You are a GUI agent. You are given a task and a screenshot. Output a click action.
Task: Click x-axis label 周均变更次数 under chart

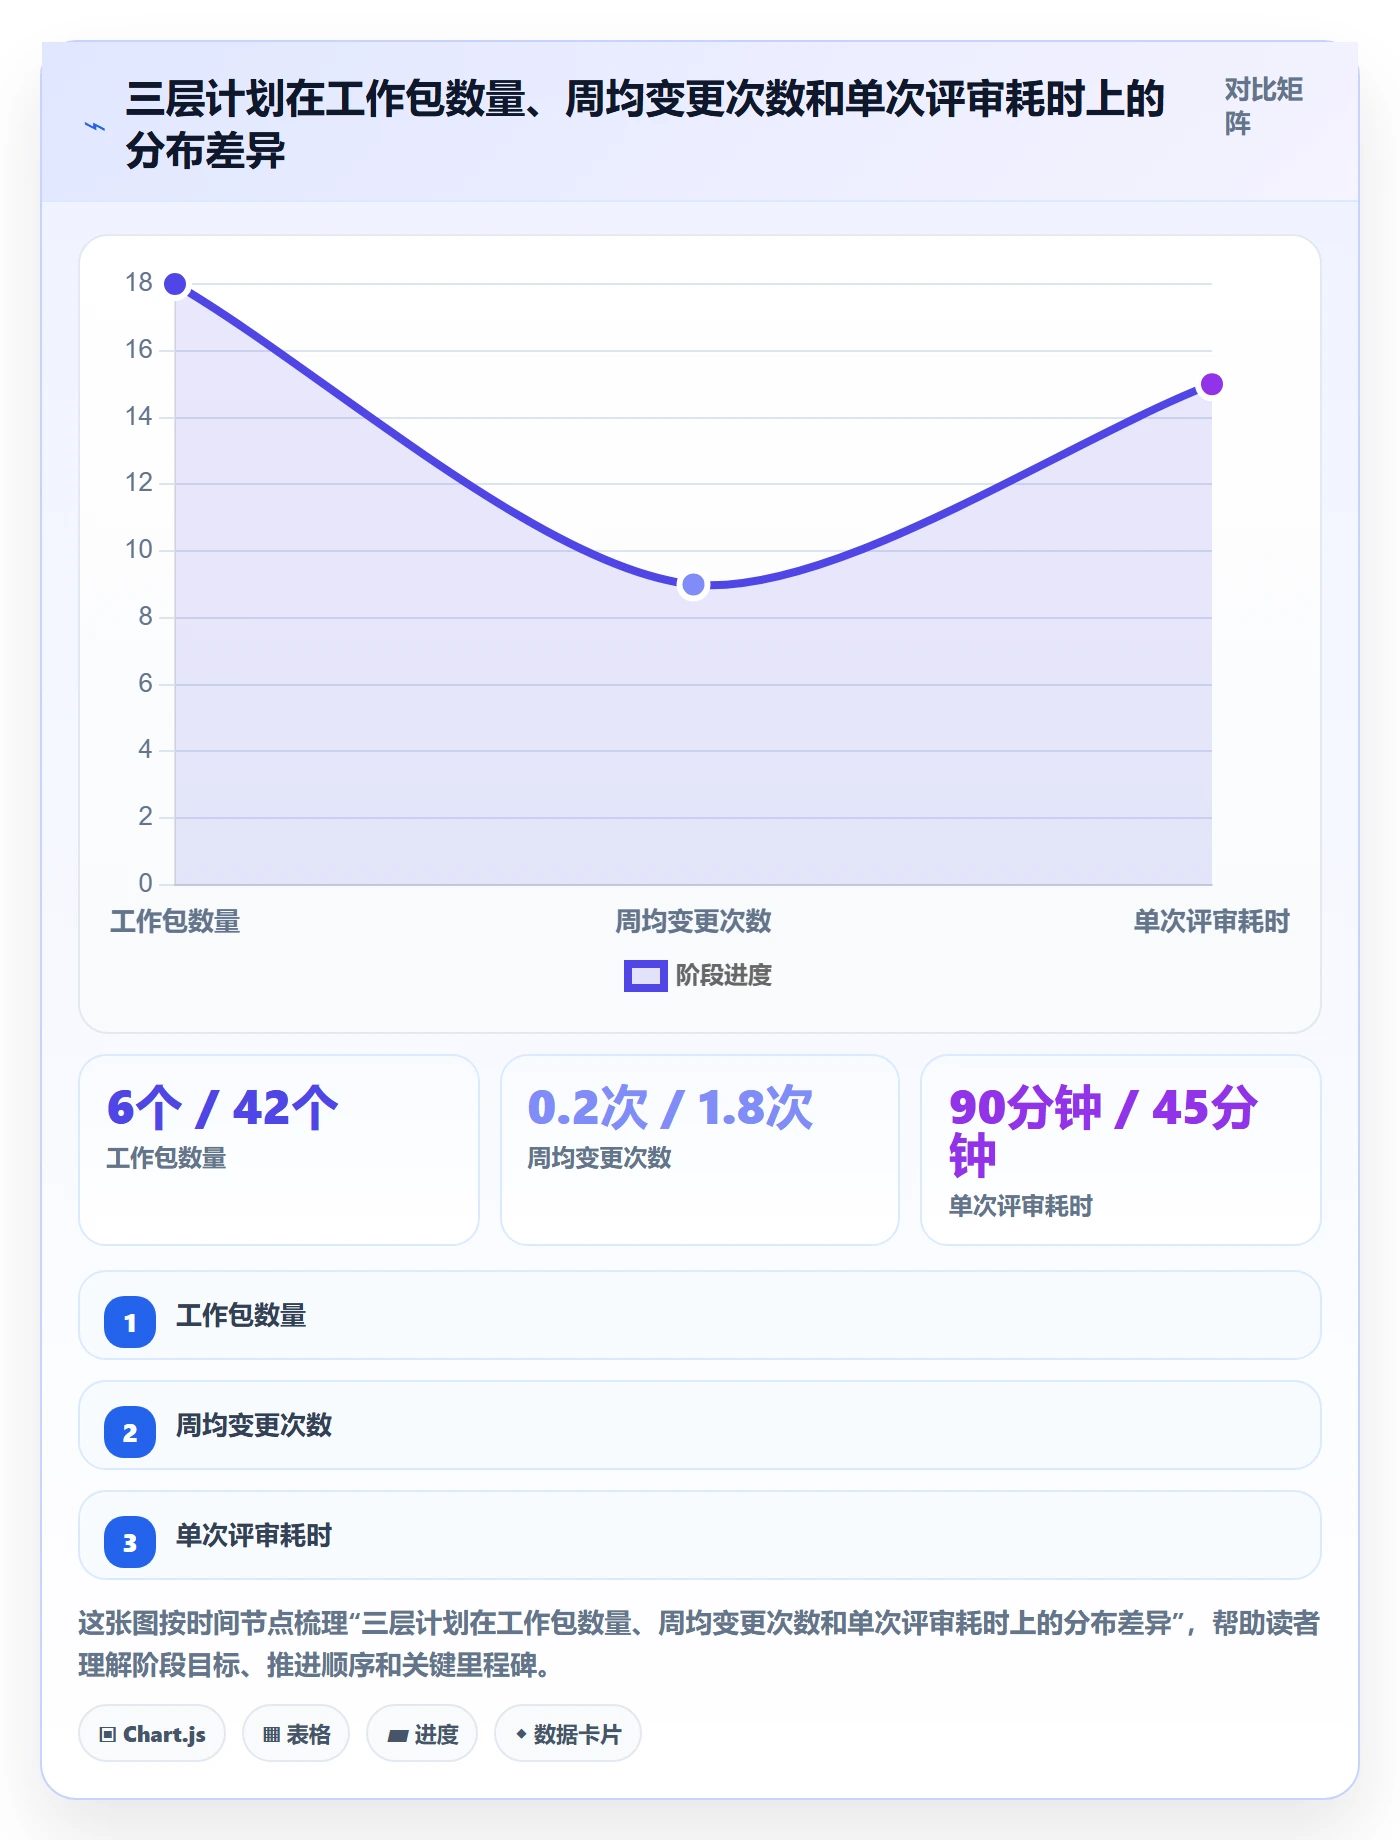[693, 921]
